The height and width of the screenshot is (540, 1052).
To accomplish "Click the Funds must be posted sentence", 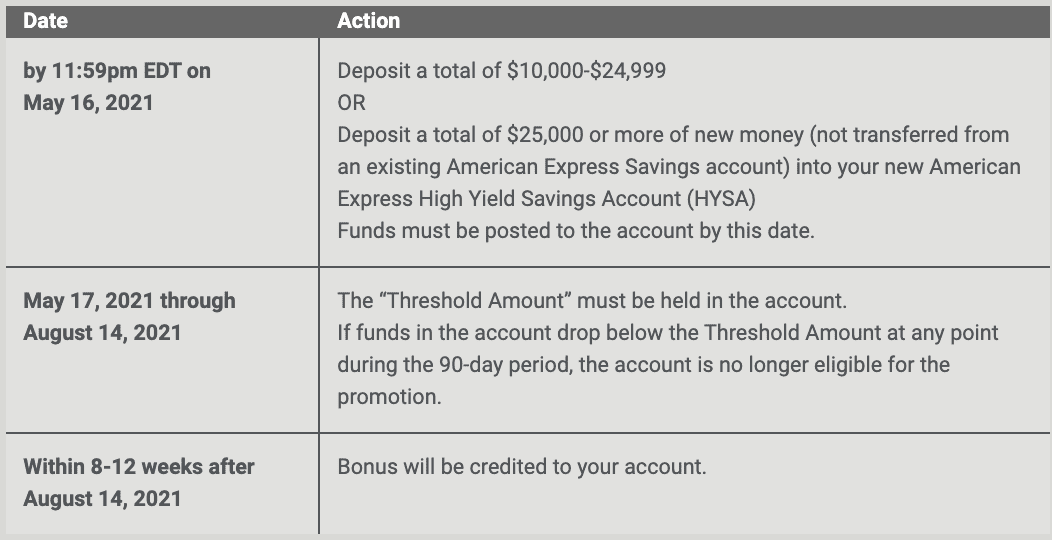I will point(576,231).
